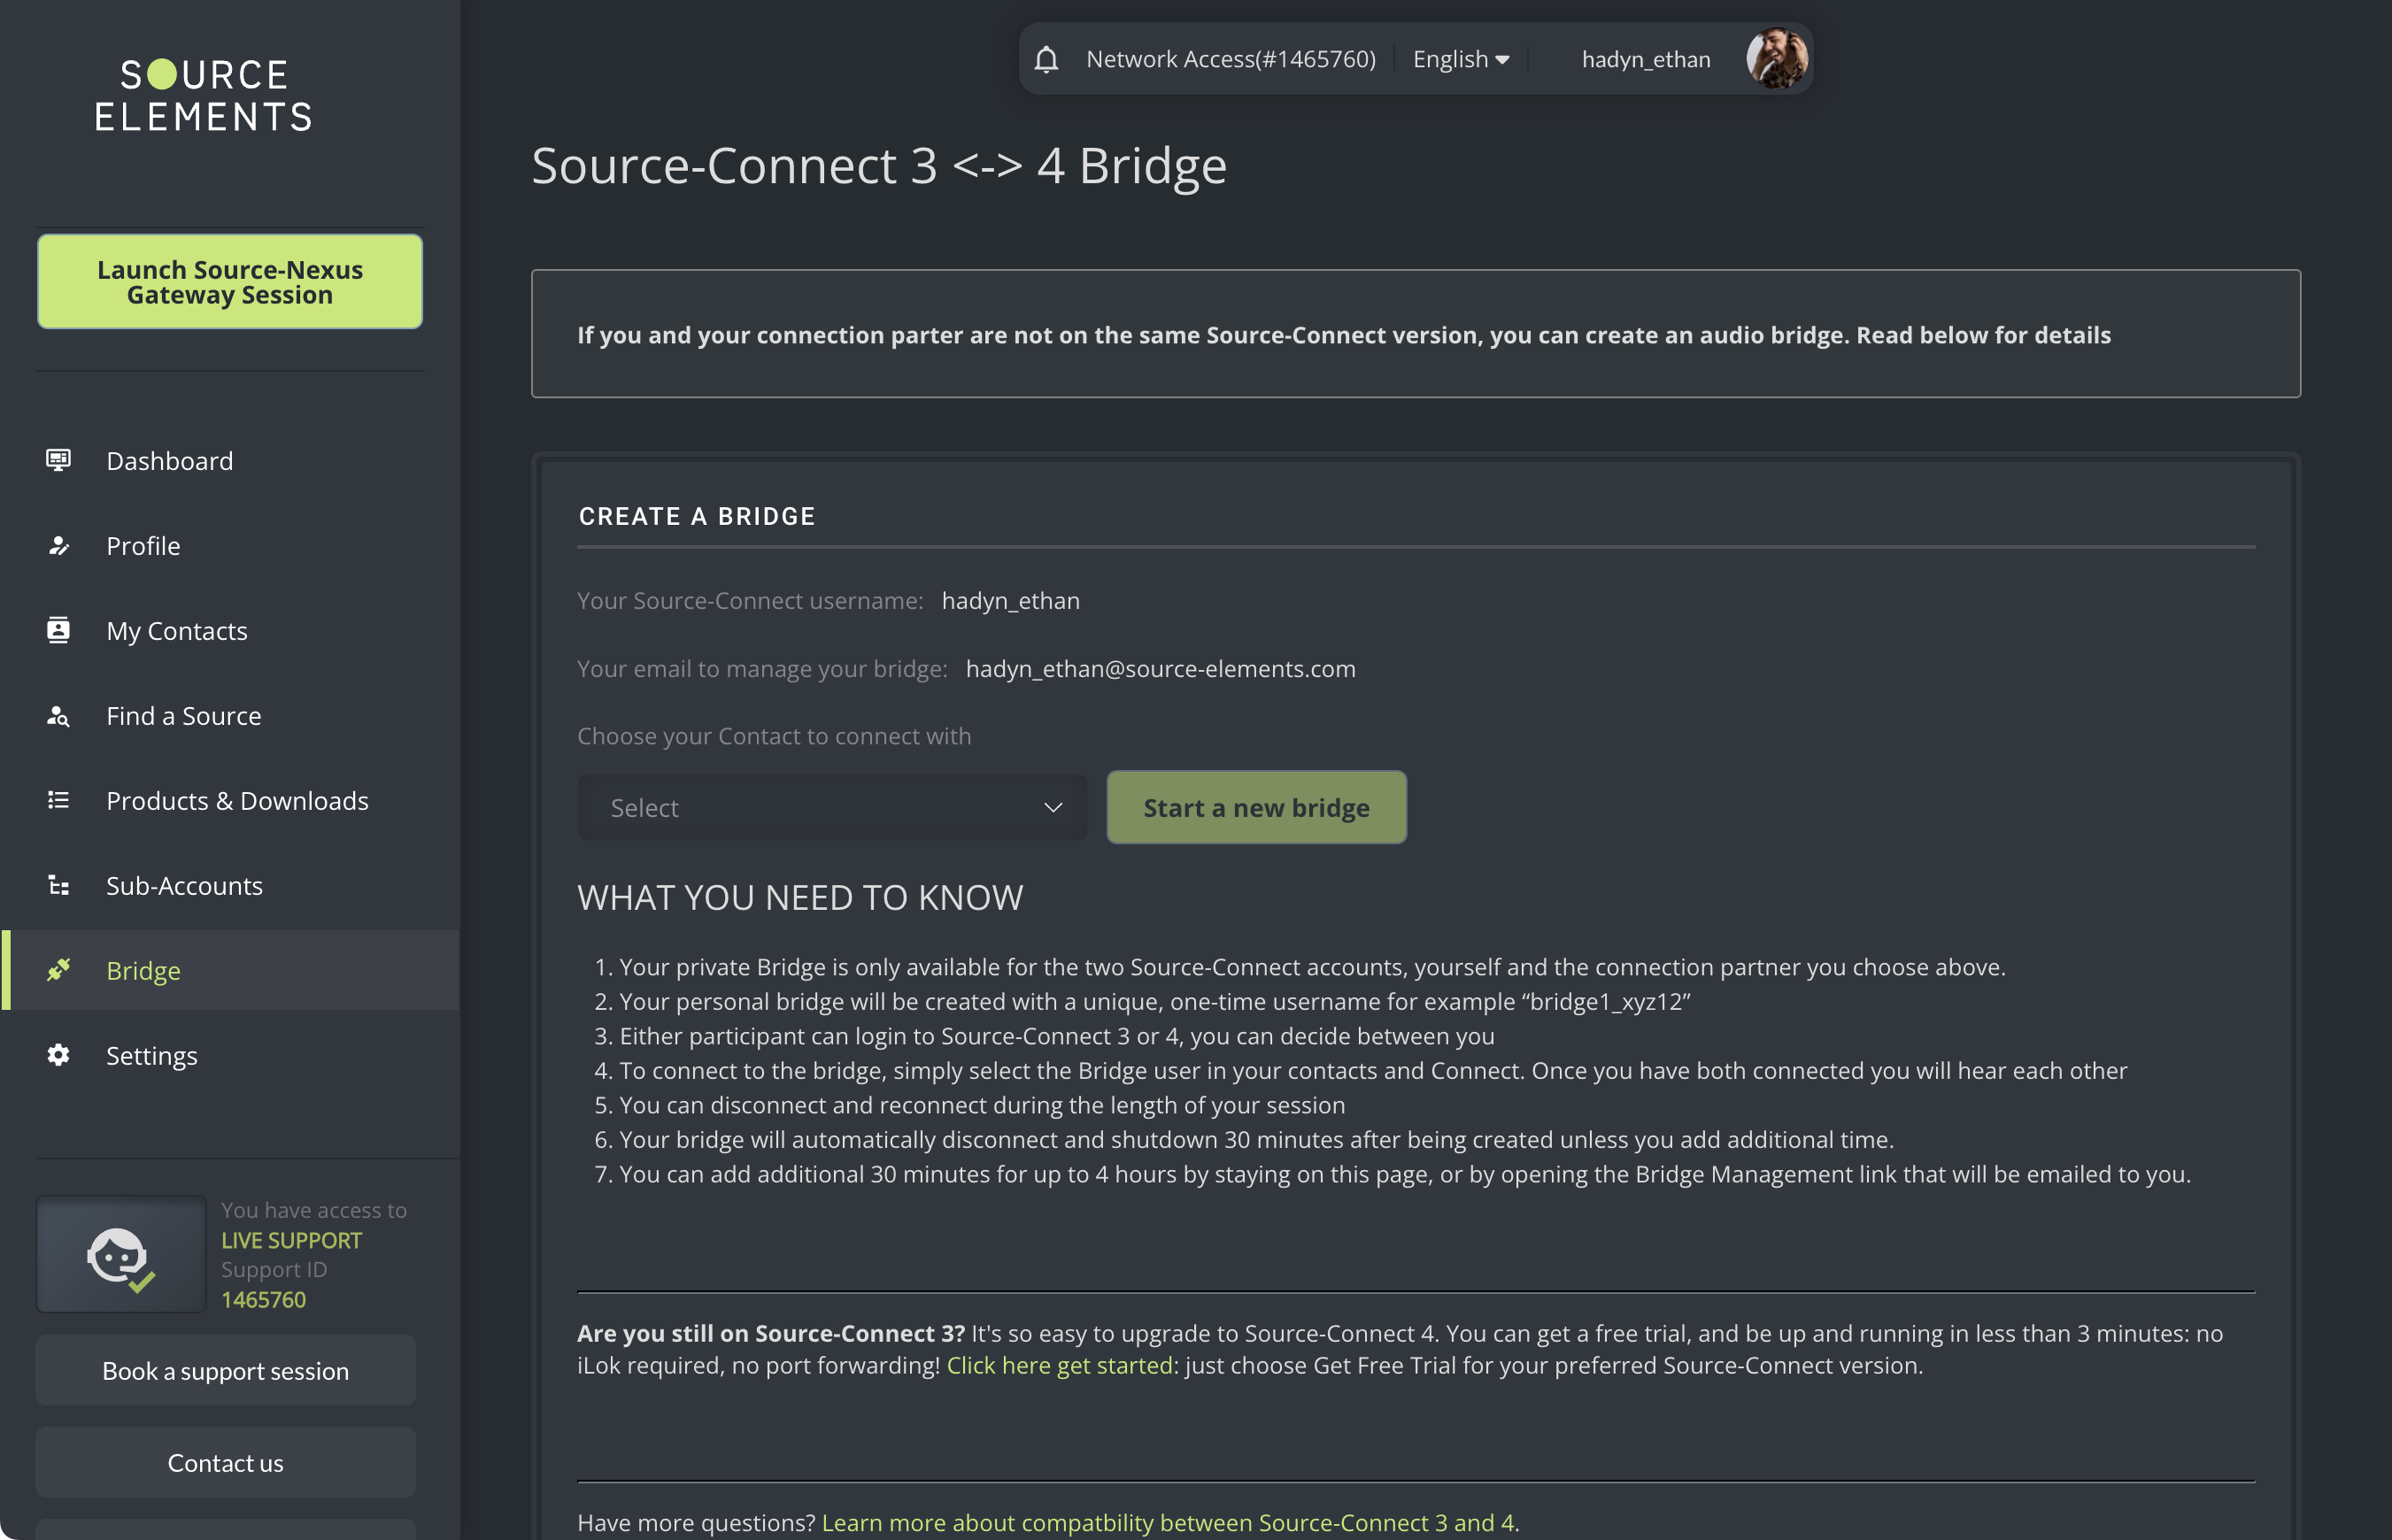
Task: Launch Source-Nexus Gateway Session
Action: [230, 282]
